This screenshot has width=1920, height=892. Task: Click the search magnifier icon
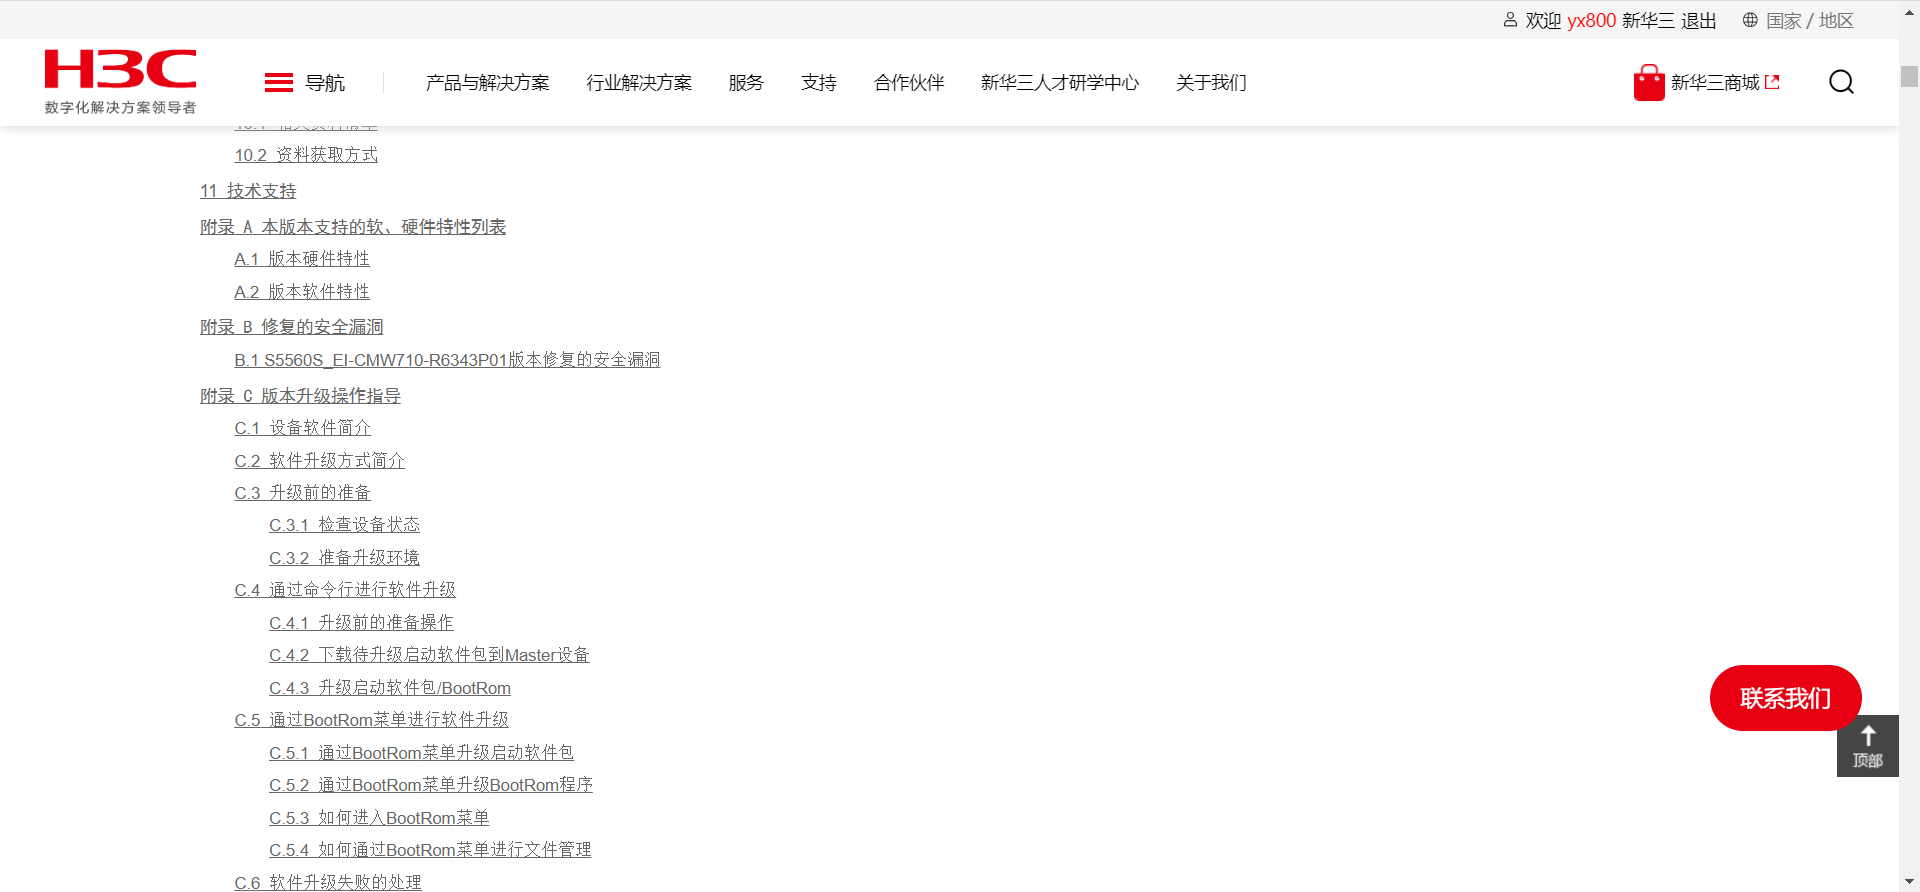tap(1841, 82)
